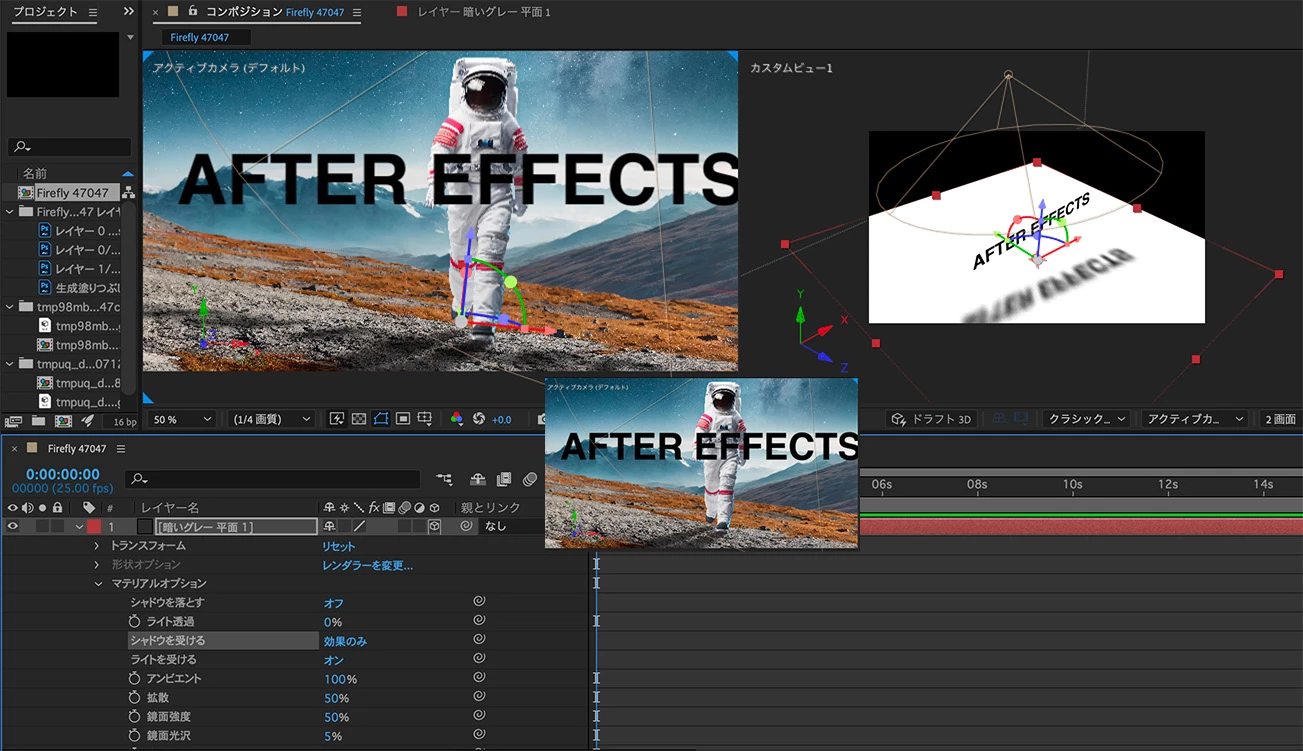1303x751 pixels.
Task: Open the Composition panel hamburger menu
Action: [x=357, y=12]
